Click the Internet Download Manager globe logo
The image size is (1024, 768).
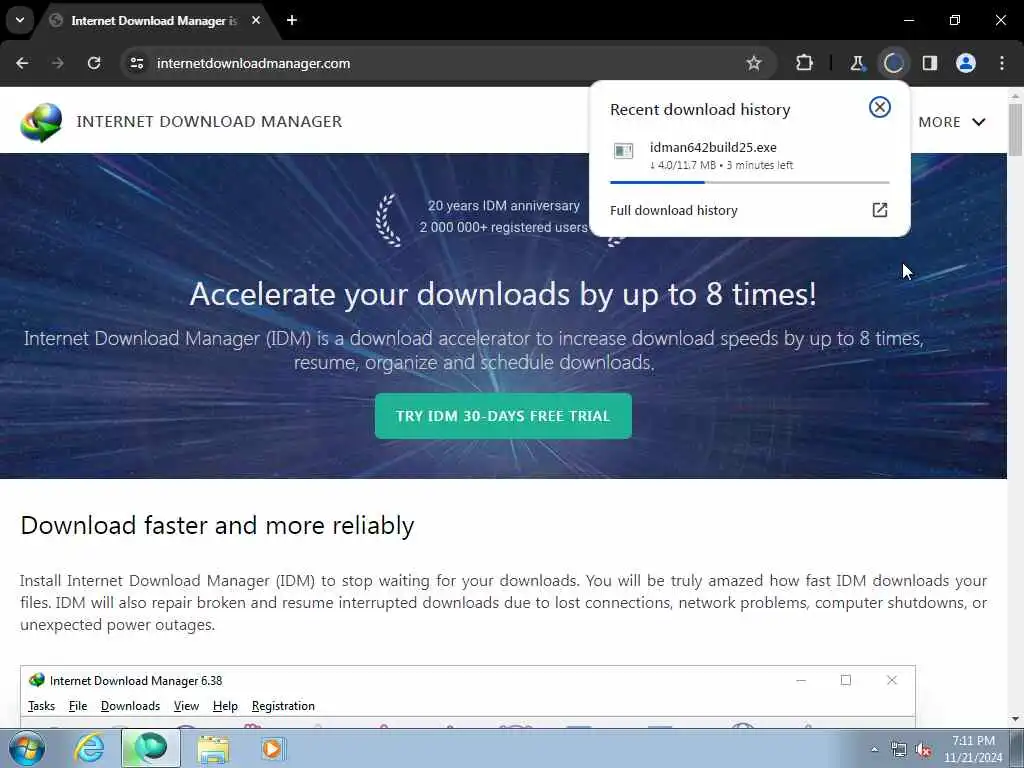tap(40, 122)
